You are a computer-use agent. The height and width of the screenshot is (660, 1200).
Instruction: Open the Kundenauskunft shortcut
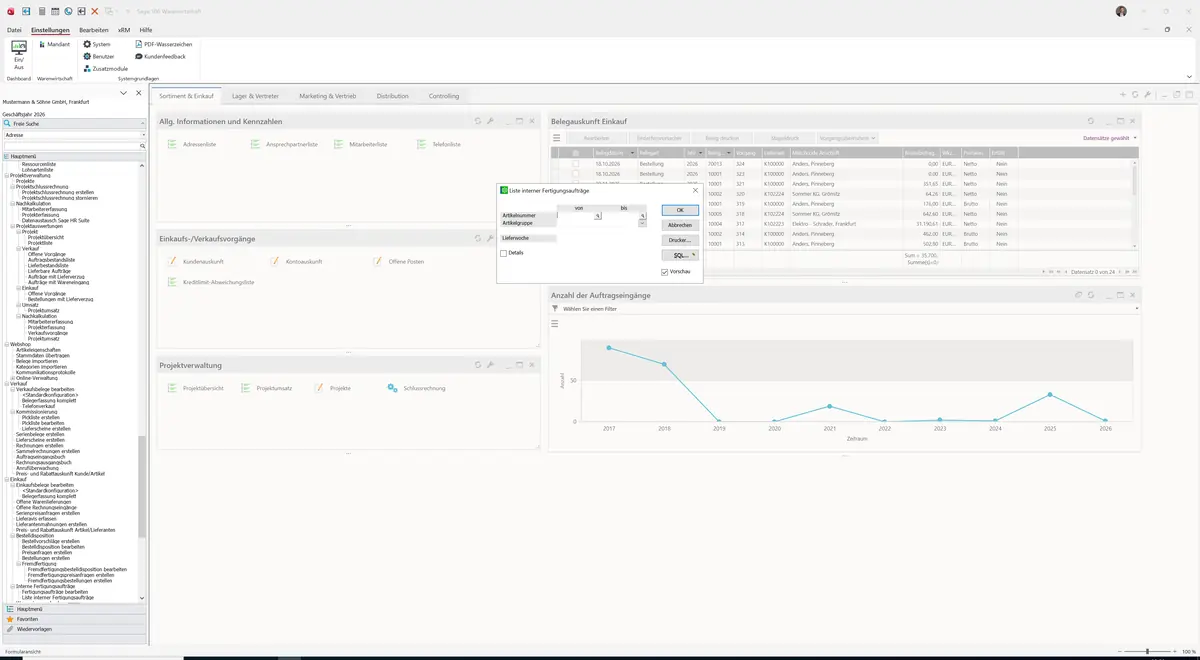195,262
